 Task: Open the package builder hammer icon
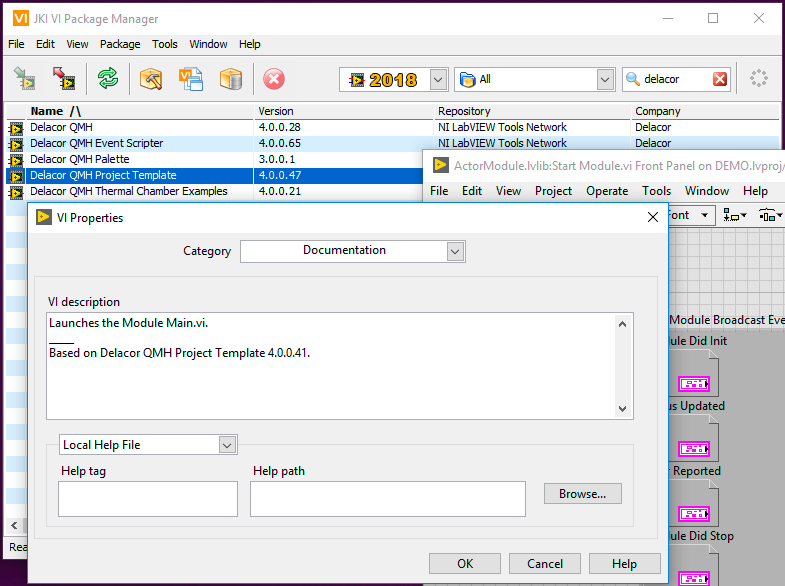coord(151,79)
